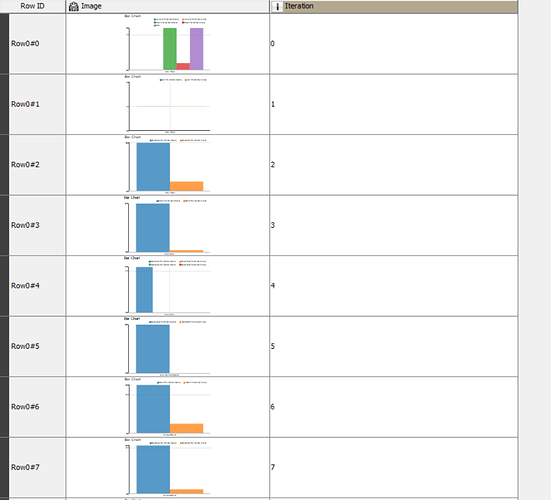Open bar chart thumbnail in Row0#5
Screen dimensions: 551x500
click(x=168, y=346)
